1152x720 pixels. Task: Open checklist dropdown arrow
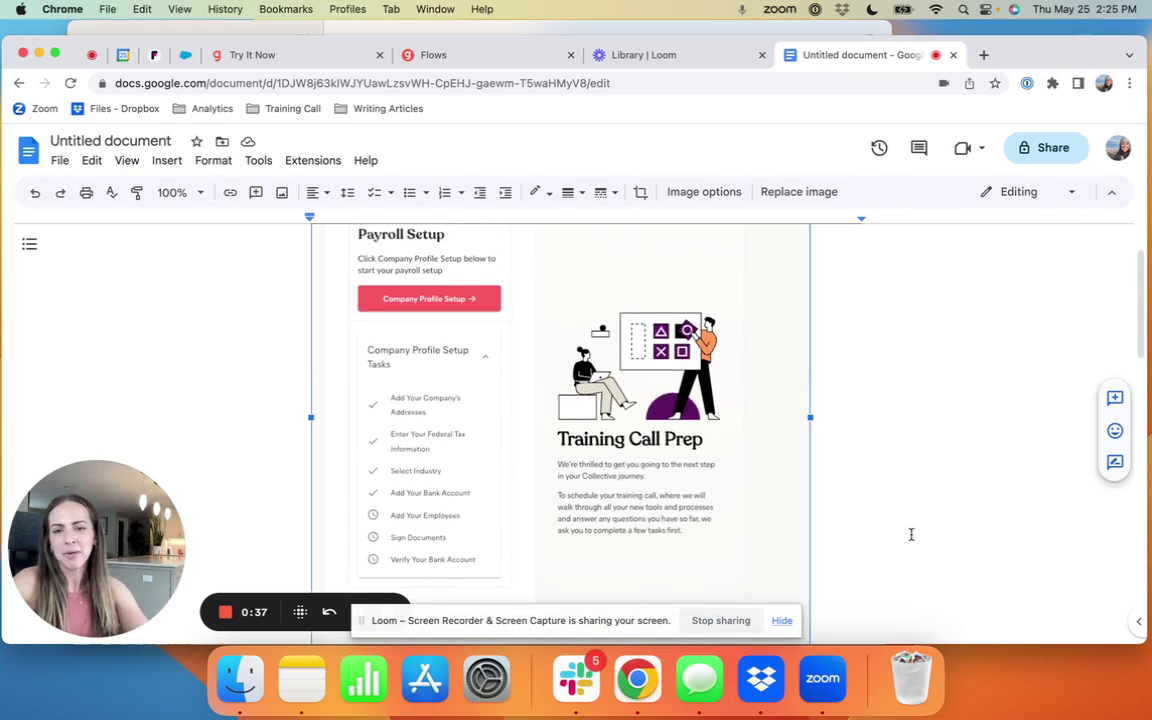[391, 192]
